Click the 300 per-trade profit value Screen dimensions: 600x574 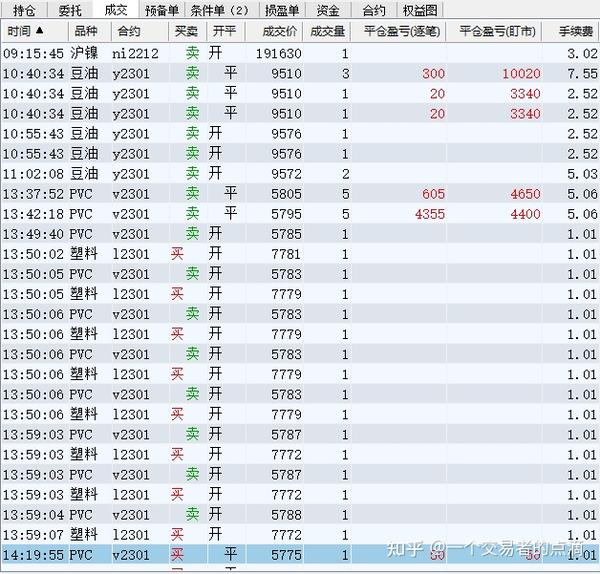pos(434,73)
